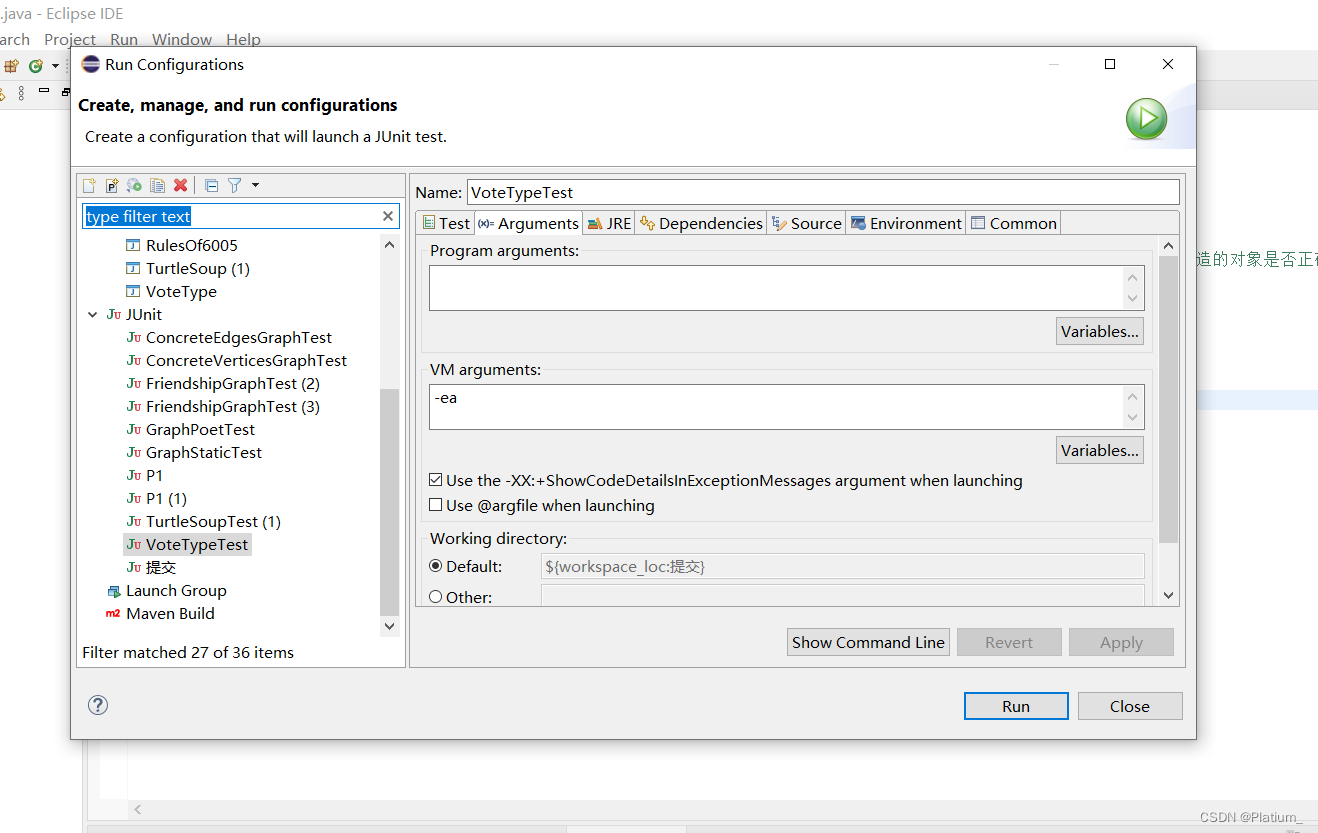1318x833 pixels.
Task: Create a new prototype configuration
Action: tap(111, 185)
